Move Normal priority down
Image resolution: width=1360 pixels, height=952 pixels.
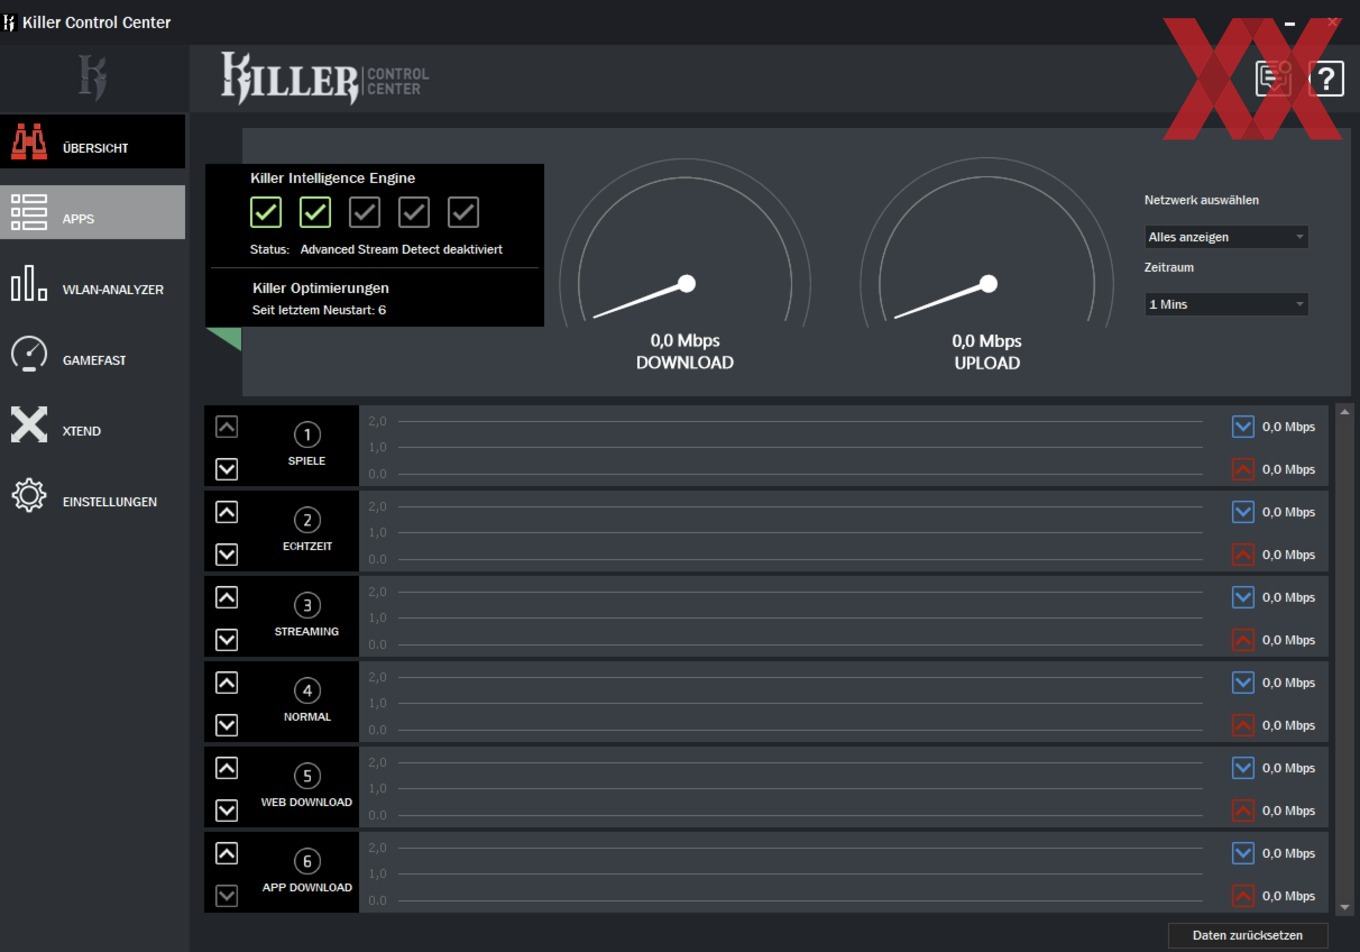click(x=227, y=725)
